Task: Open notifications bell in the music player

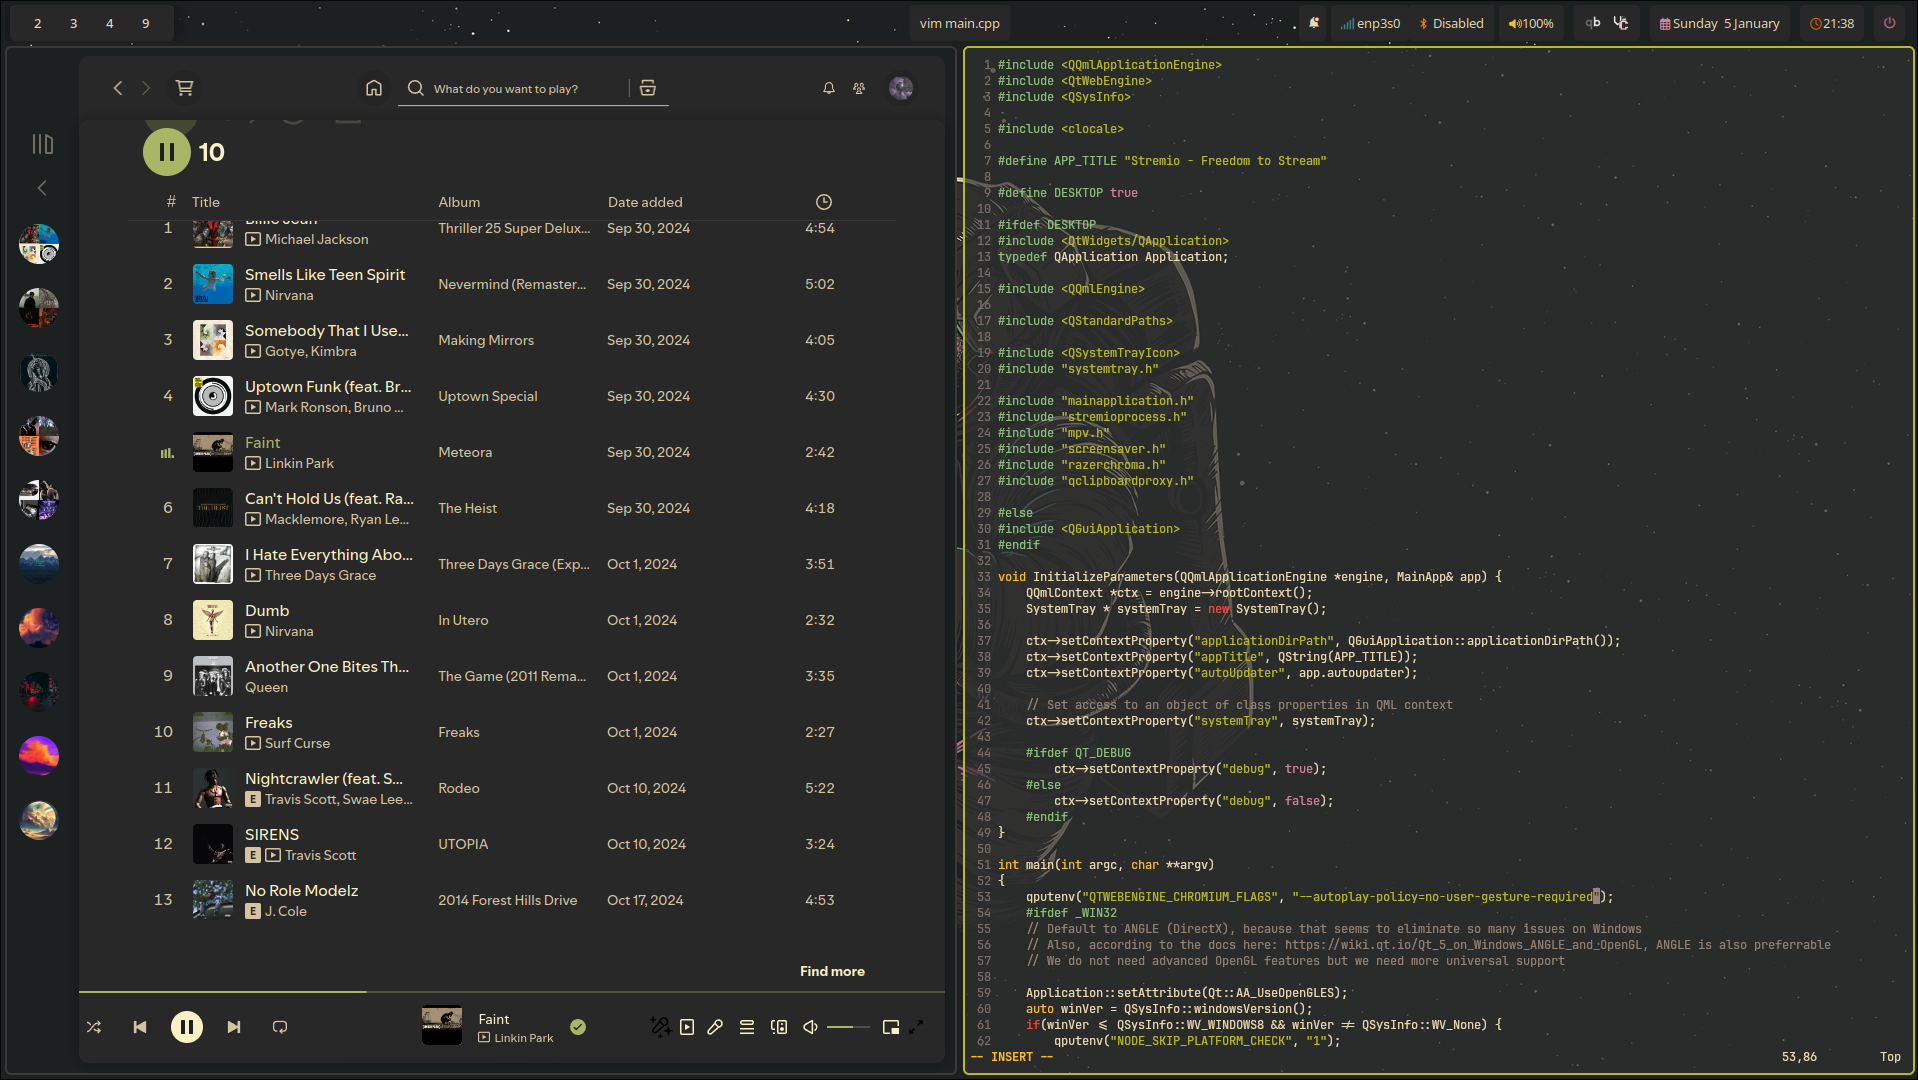Action: click(829, 88)
